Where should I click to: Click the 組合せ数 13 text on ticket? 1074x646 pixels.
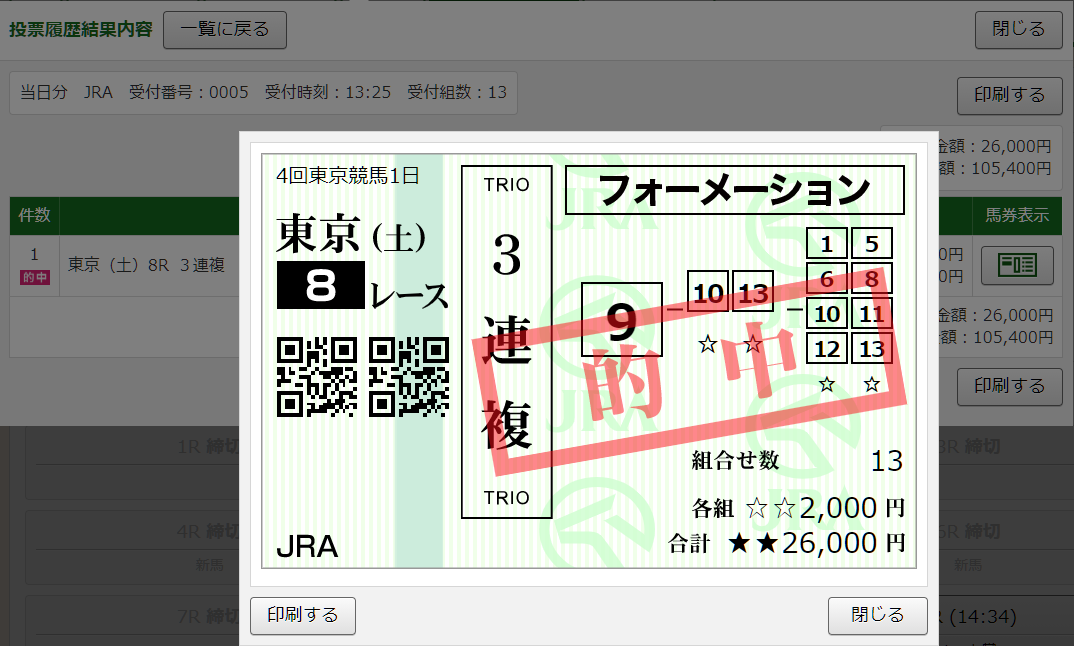click(x=797, y=461)
